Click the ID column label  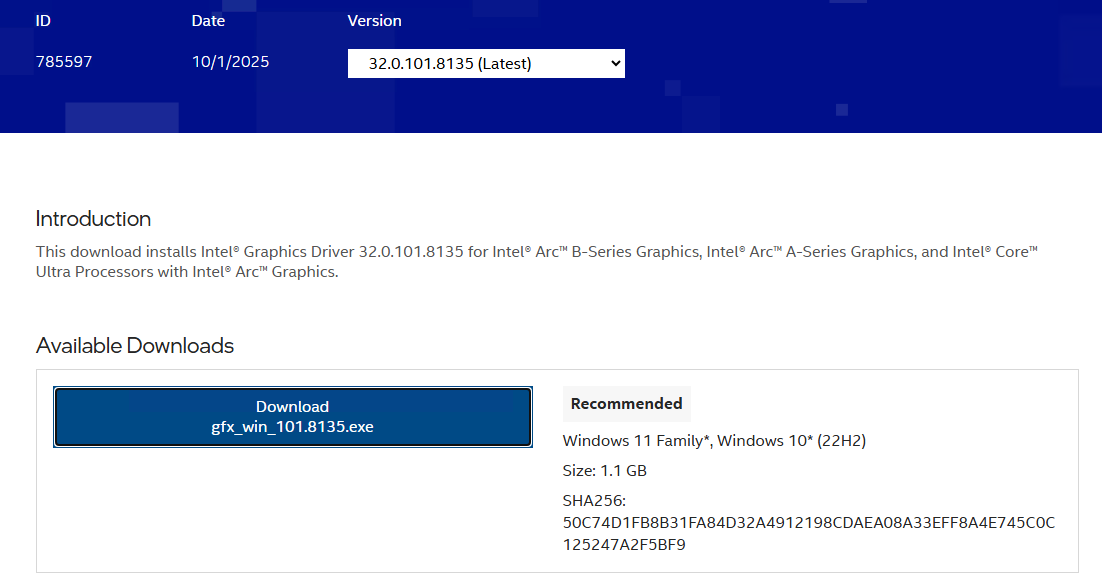click(43, 21)
